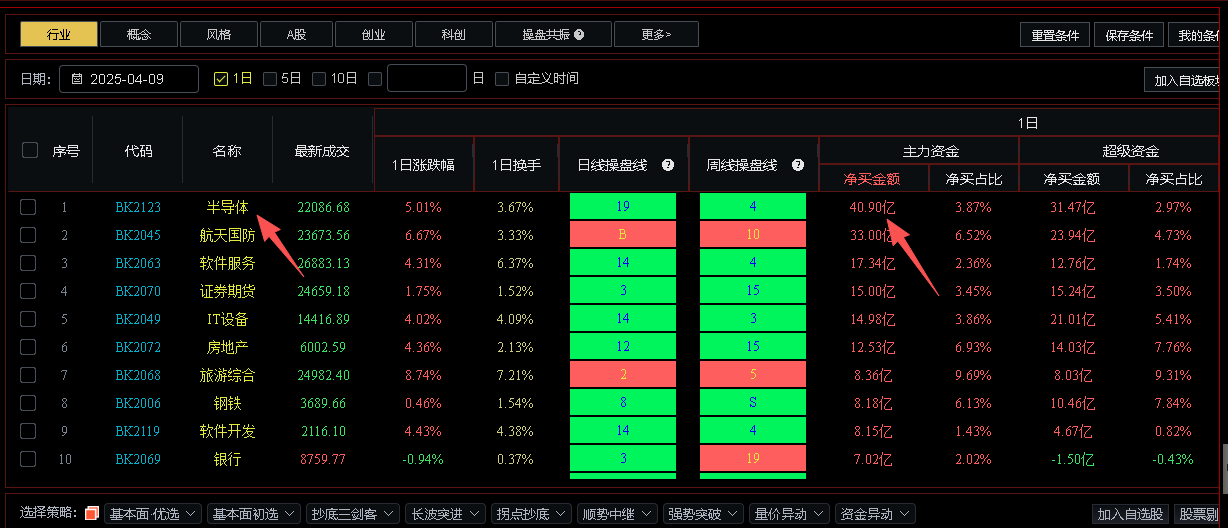1228x528 pixels.
Task: Enable the 自定义时间 checkbox
Action: click(x=502, y=78)
